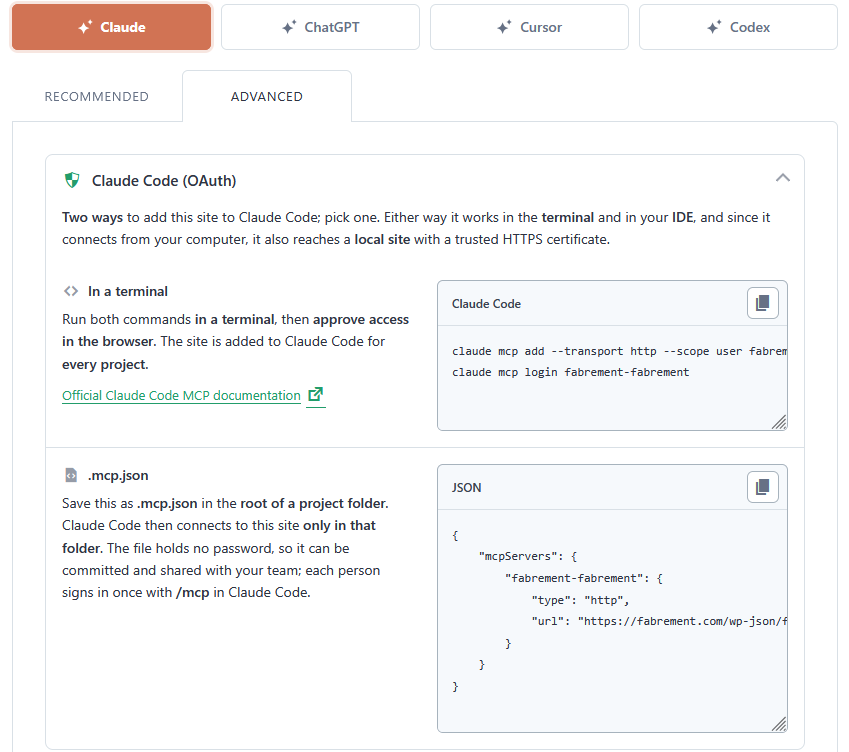
Task: Click the 'In a terminal' heading
Action: (x=128, y=291)
